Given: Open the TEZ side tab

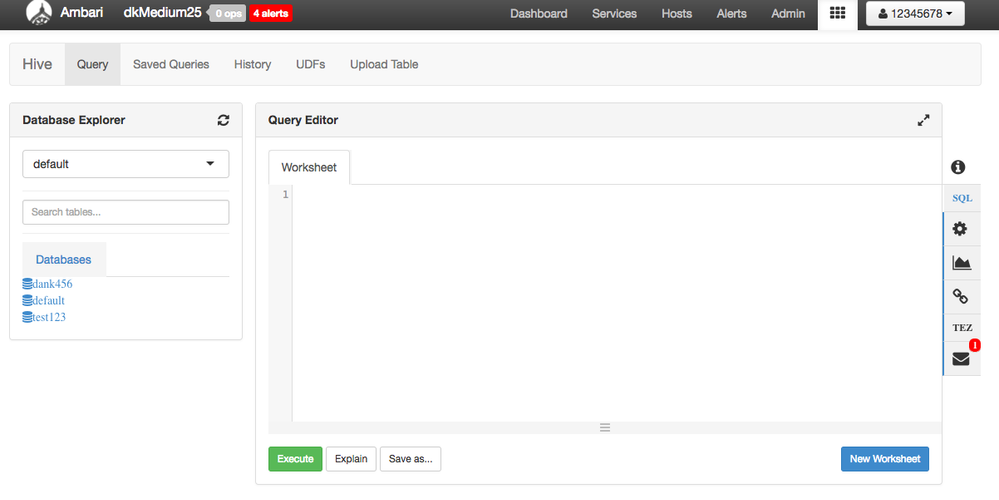Looking at the screenshot, I should 962,328.
